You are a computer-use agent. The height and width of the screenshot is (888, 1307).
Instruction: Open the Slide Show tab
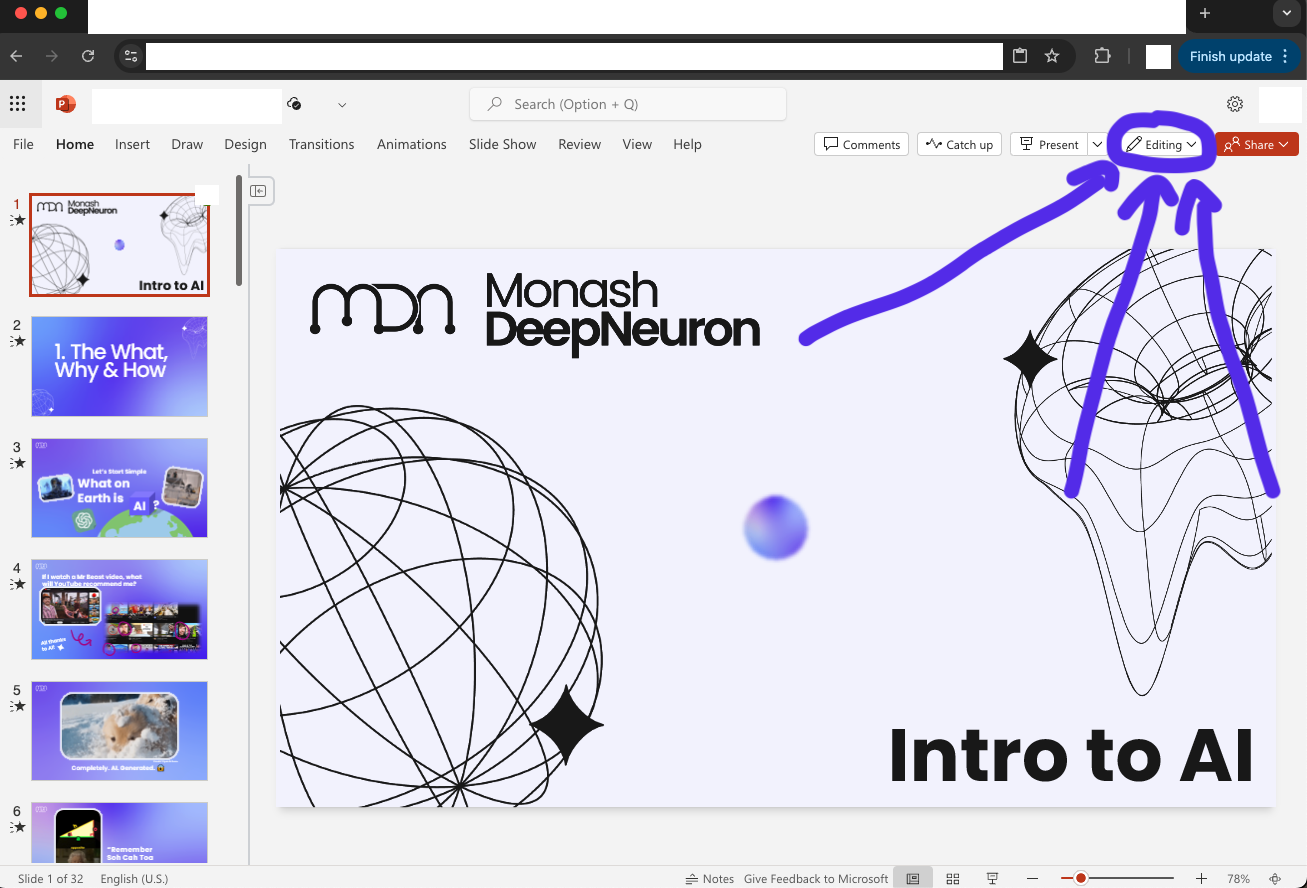click(x=502, y=144)
